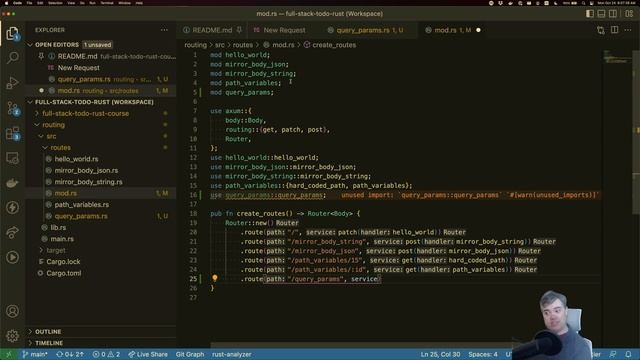Image resolution: width=640 pixels, height=360 pixels.
Task: Customize layout icon in title bar
Action: tap(629, 13)
